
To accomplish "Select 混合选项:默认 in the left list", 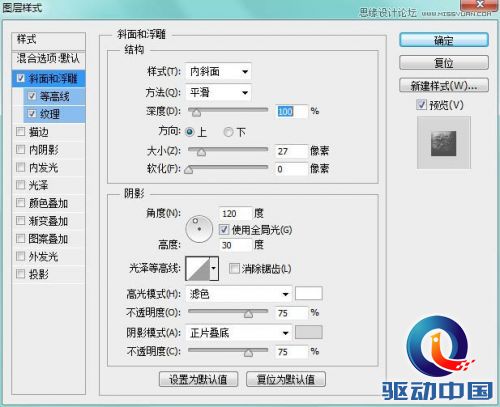I will [48, 59].
